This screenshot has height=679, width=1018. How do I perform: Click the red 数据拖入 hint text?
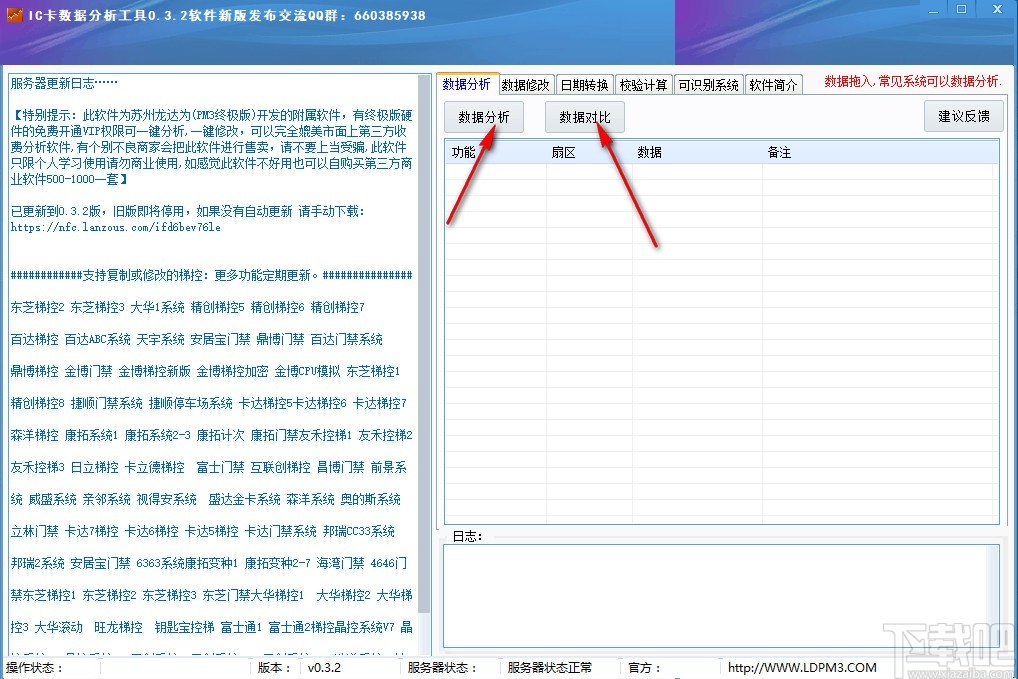coord(913,81)
